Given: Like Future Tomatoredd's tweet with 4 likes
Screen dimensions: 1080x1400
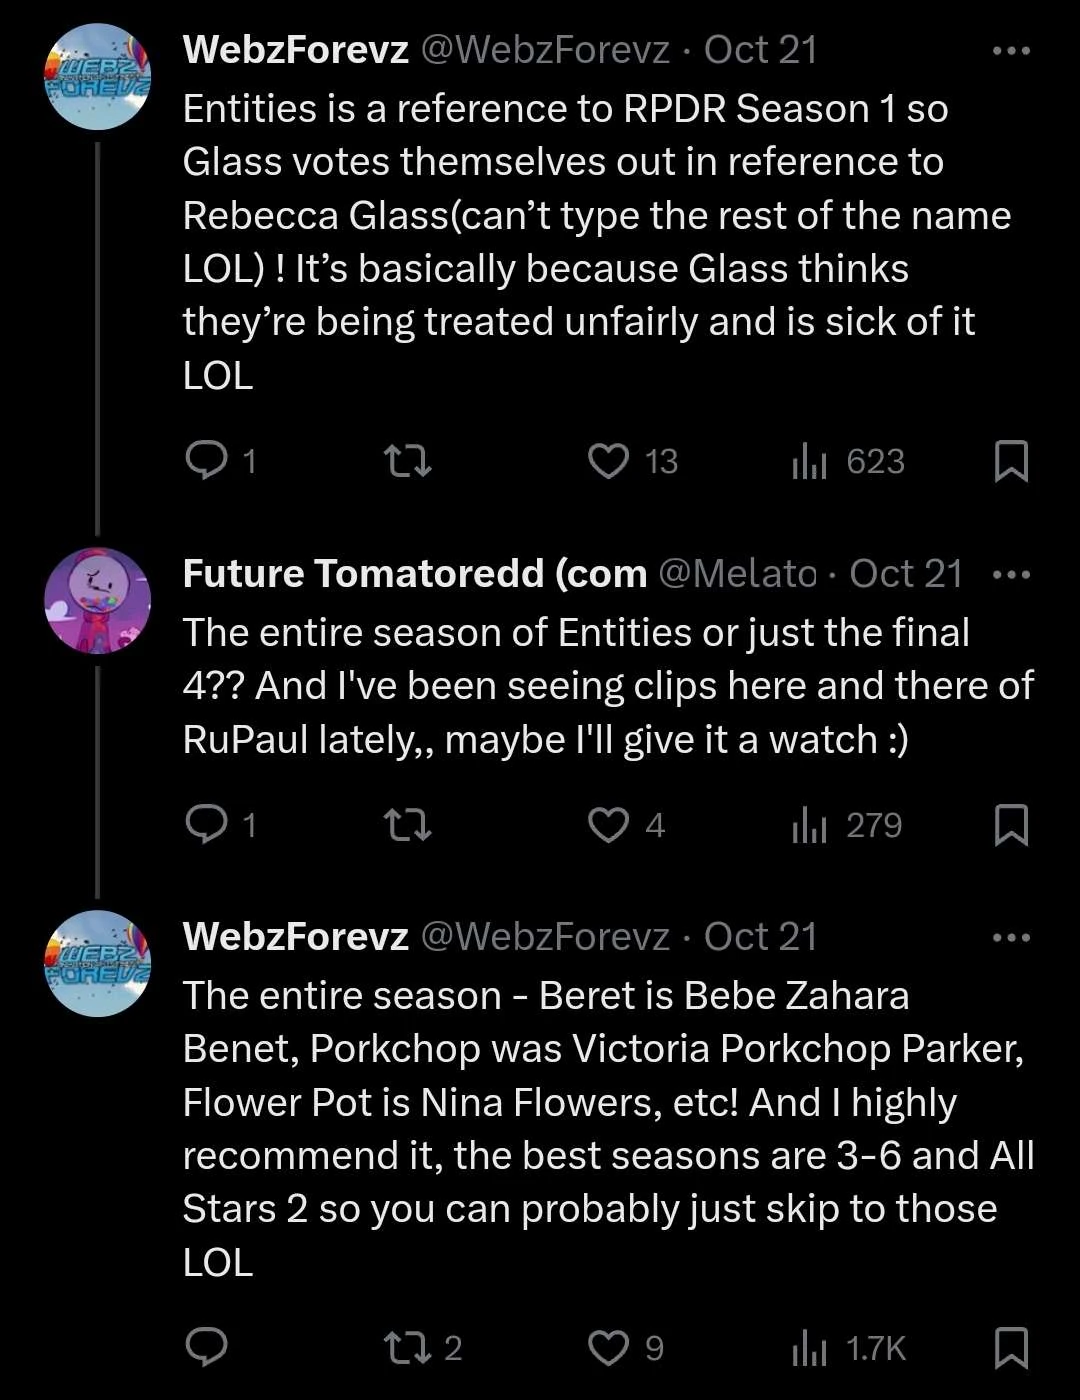Looking at the screenshot, I should (x=608, y=825).
